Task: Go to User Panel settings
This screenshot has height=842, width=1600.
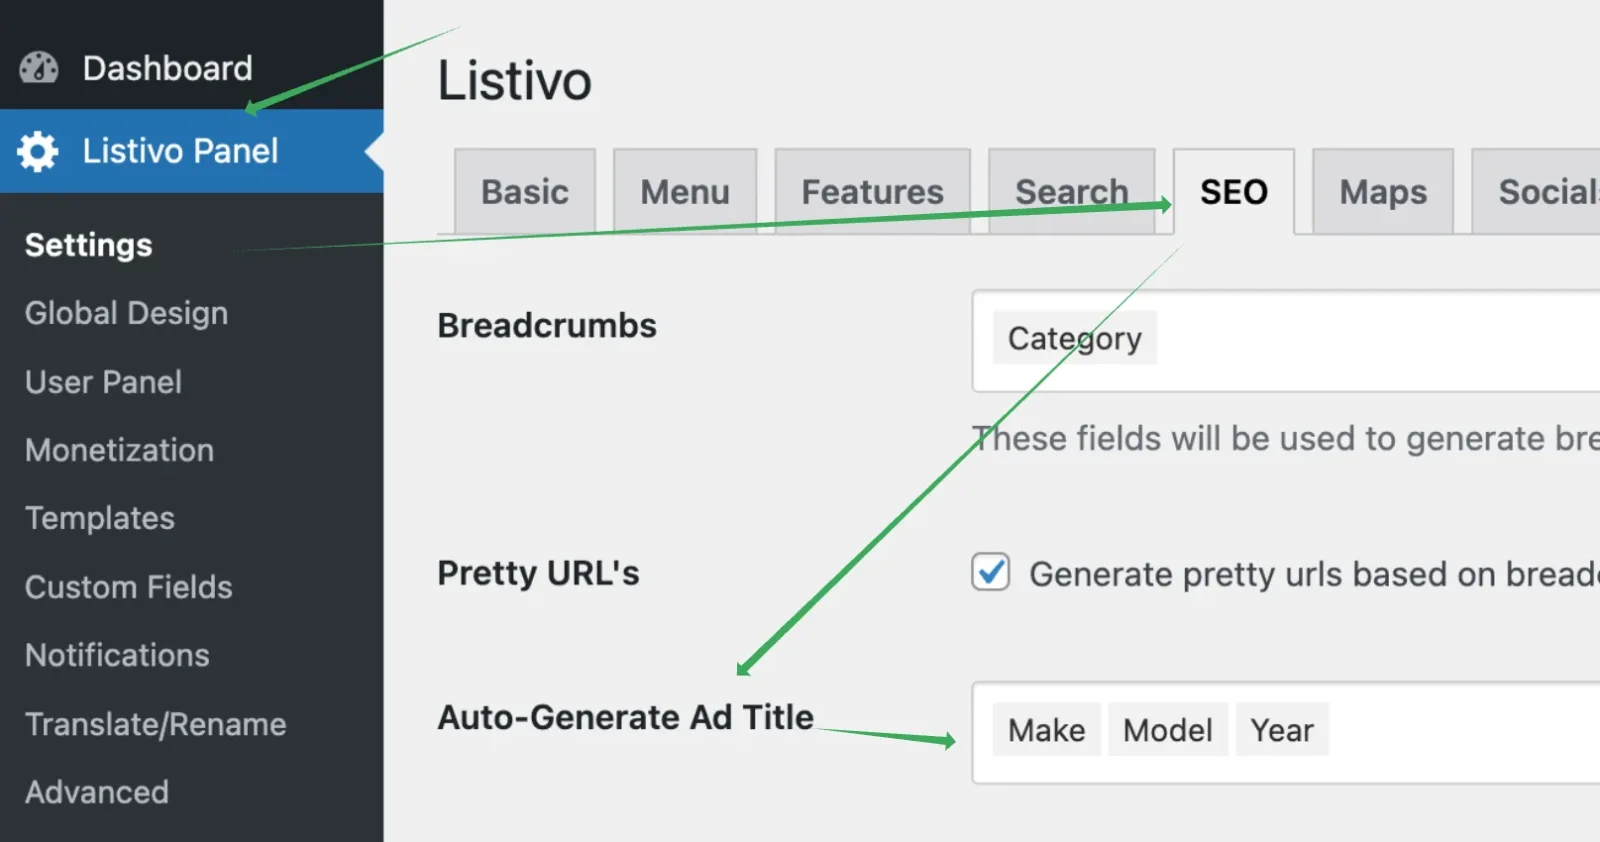Action: click(103, 382)
